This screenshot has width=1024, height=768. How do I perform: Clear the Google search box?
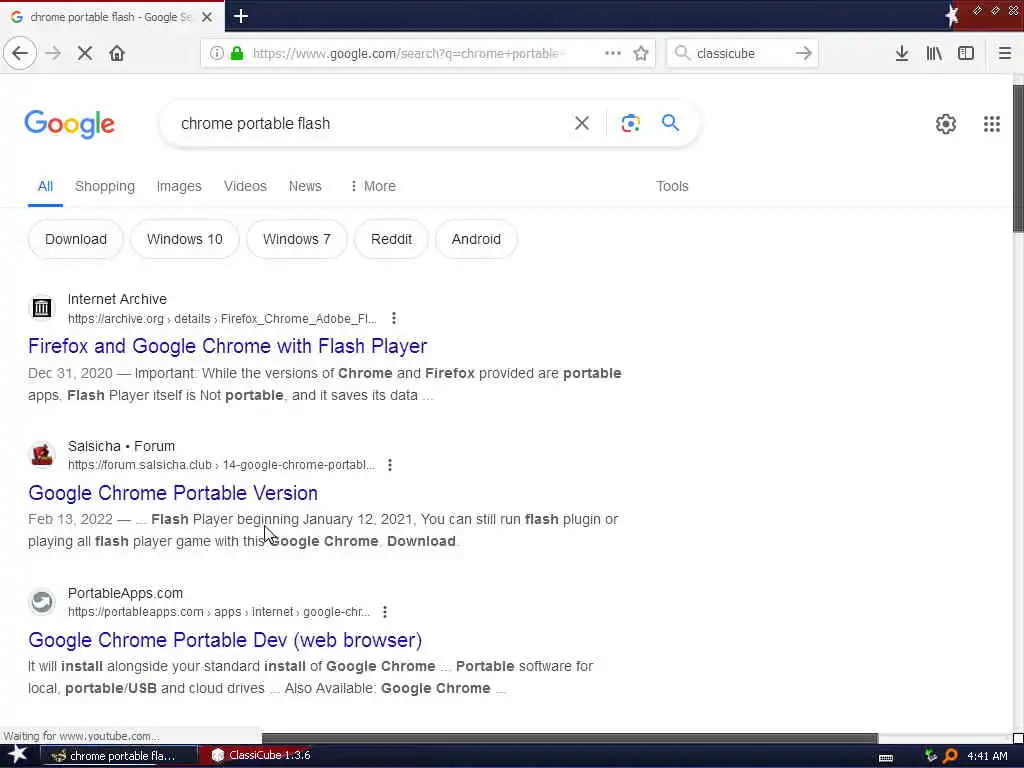click(582, 123)
